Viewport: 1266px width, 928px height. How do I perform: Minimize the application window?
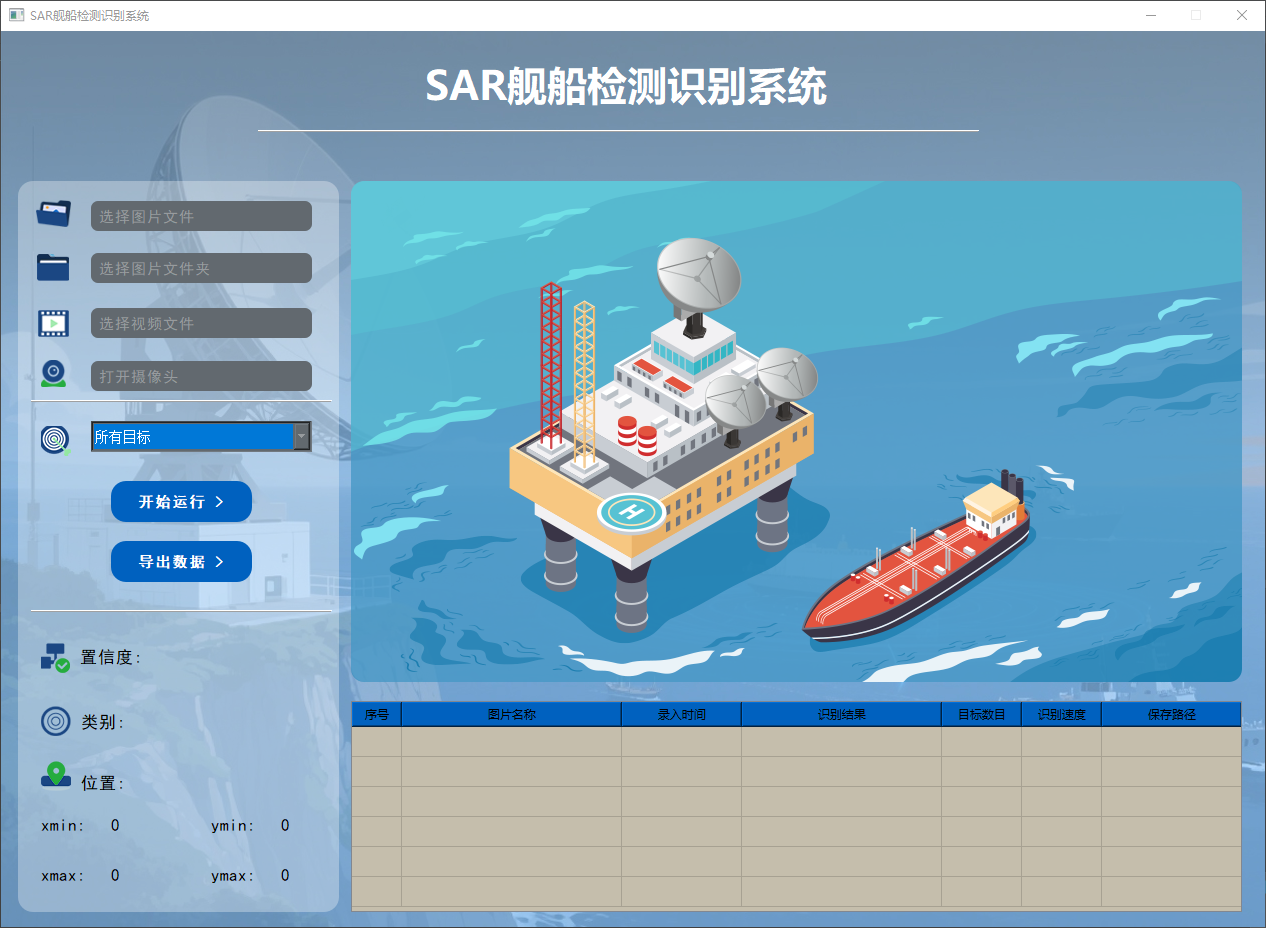1151,15
